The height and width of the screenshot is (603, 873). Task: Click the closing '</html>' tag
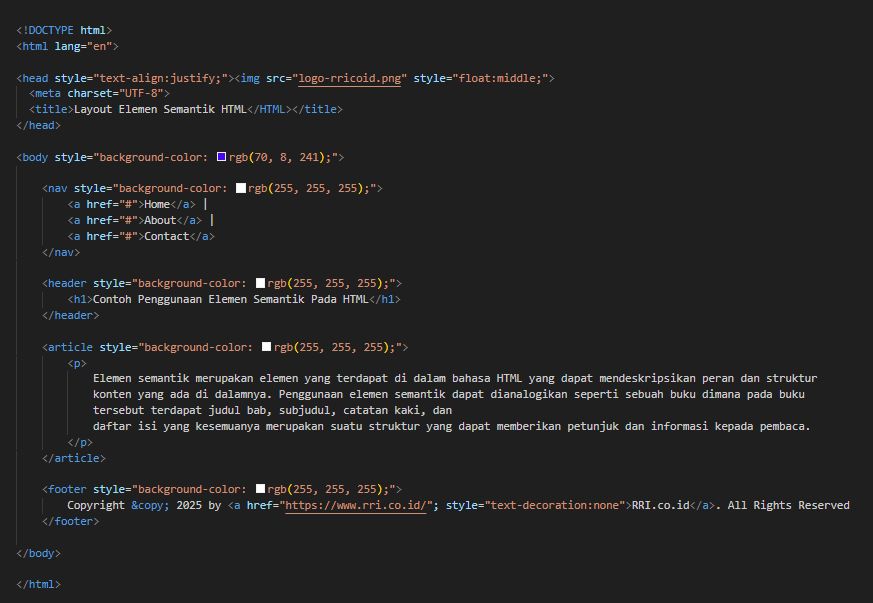[38, 584]
